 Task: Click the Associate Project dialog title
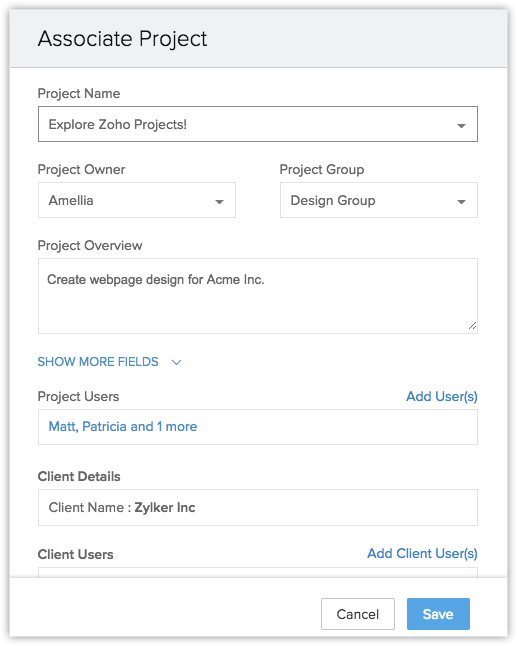point(122,39)
